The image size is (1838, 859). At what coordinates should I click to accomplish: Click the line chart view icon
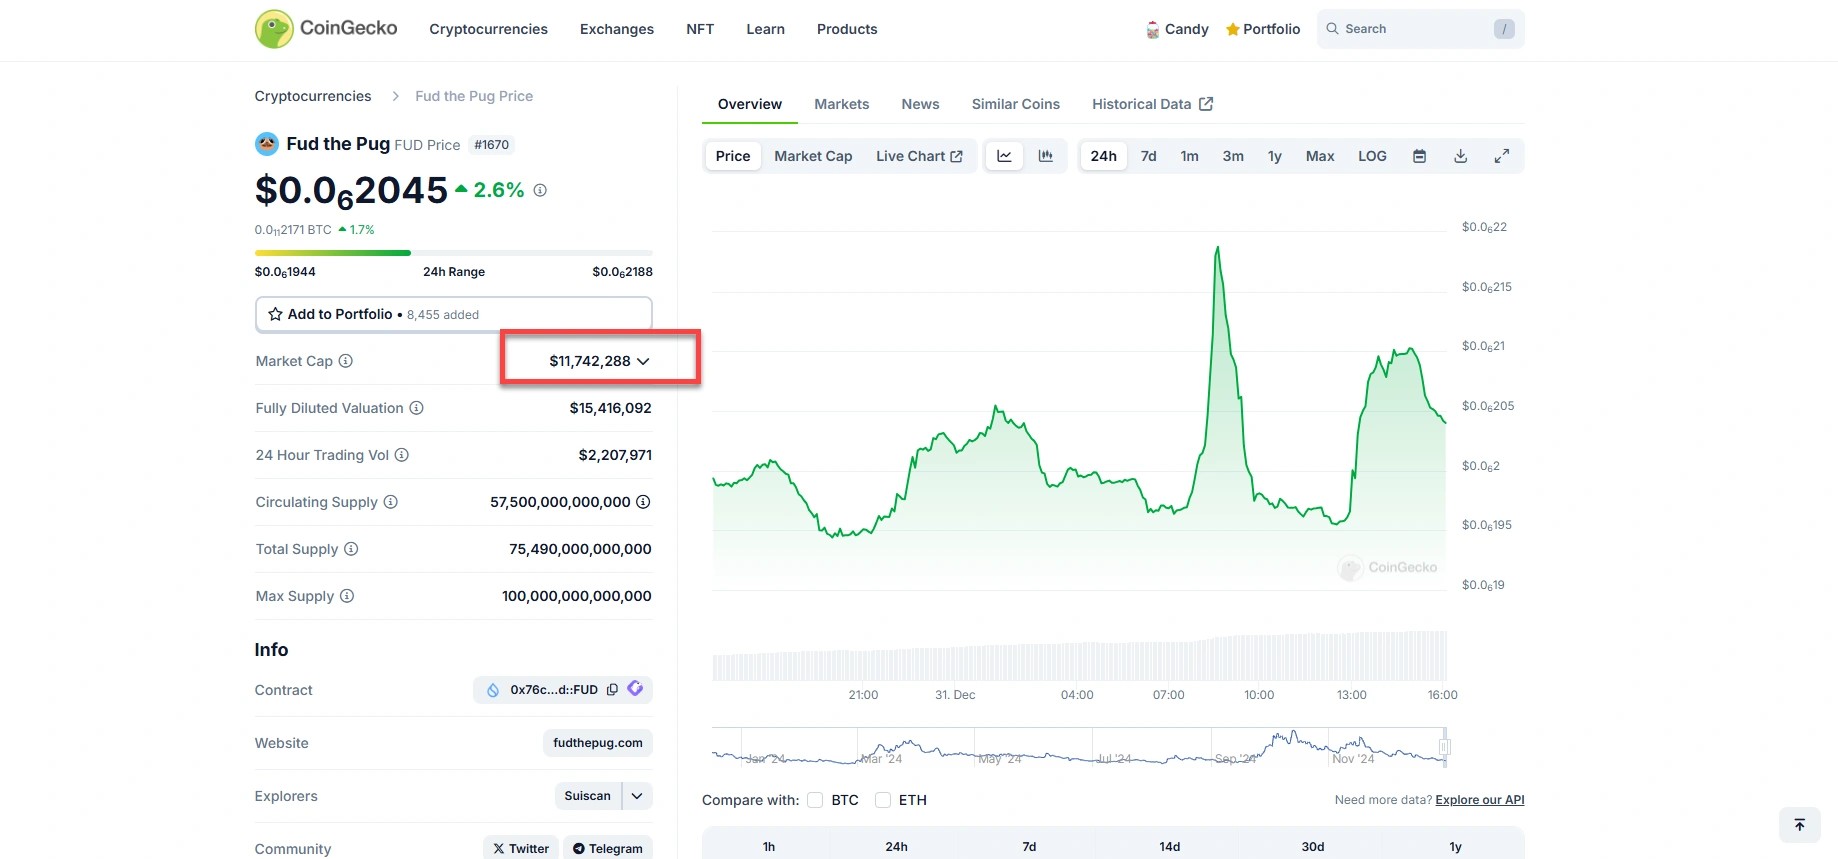coord(1004,156)
